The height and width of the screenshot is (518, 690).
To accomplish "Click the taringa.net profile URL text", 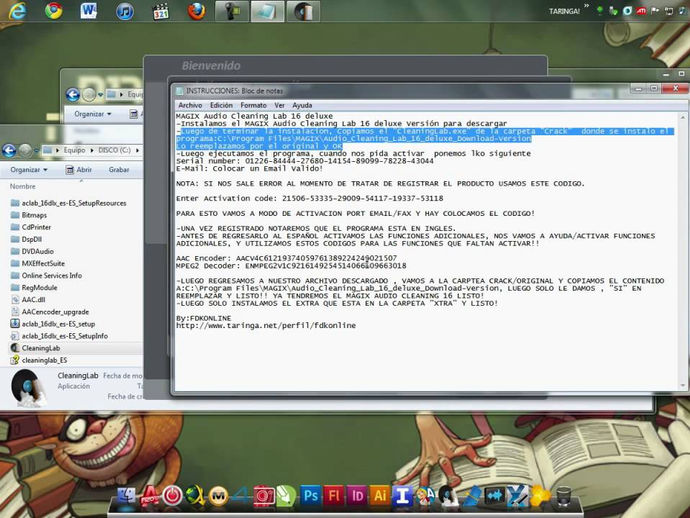I will [266, 326].
